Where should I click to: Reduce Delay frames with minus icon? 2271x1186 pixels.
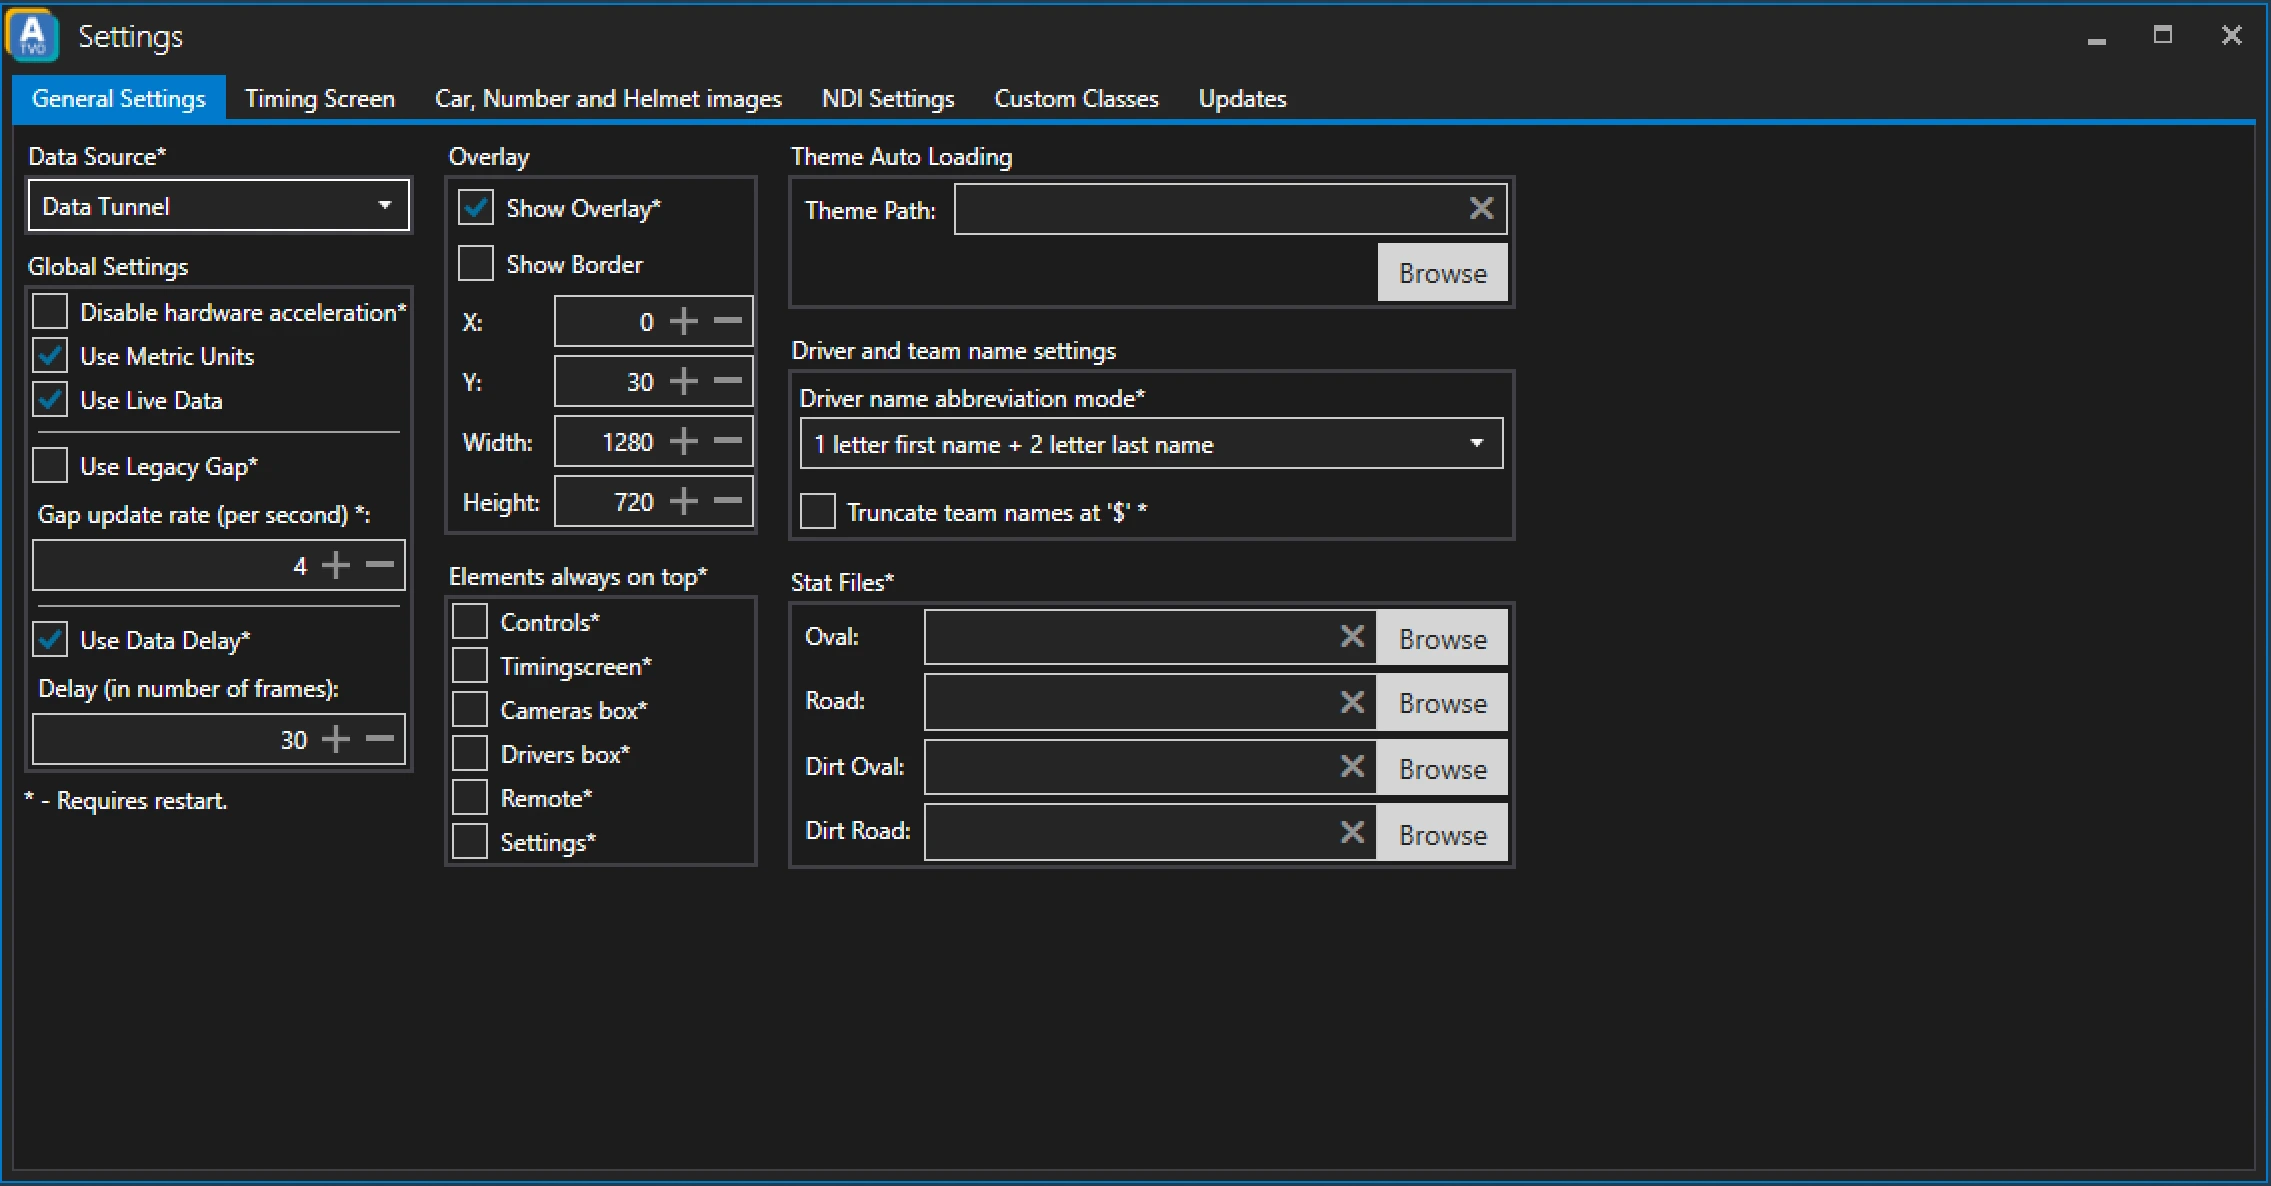[380, 740]
